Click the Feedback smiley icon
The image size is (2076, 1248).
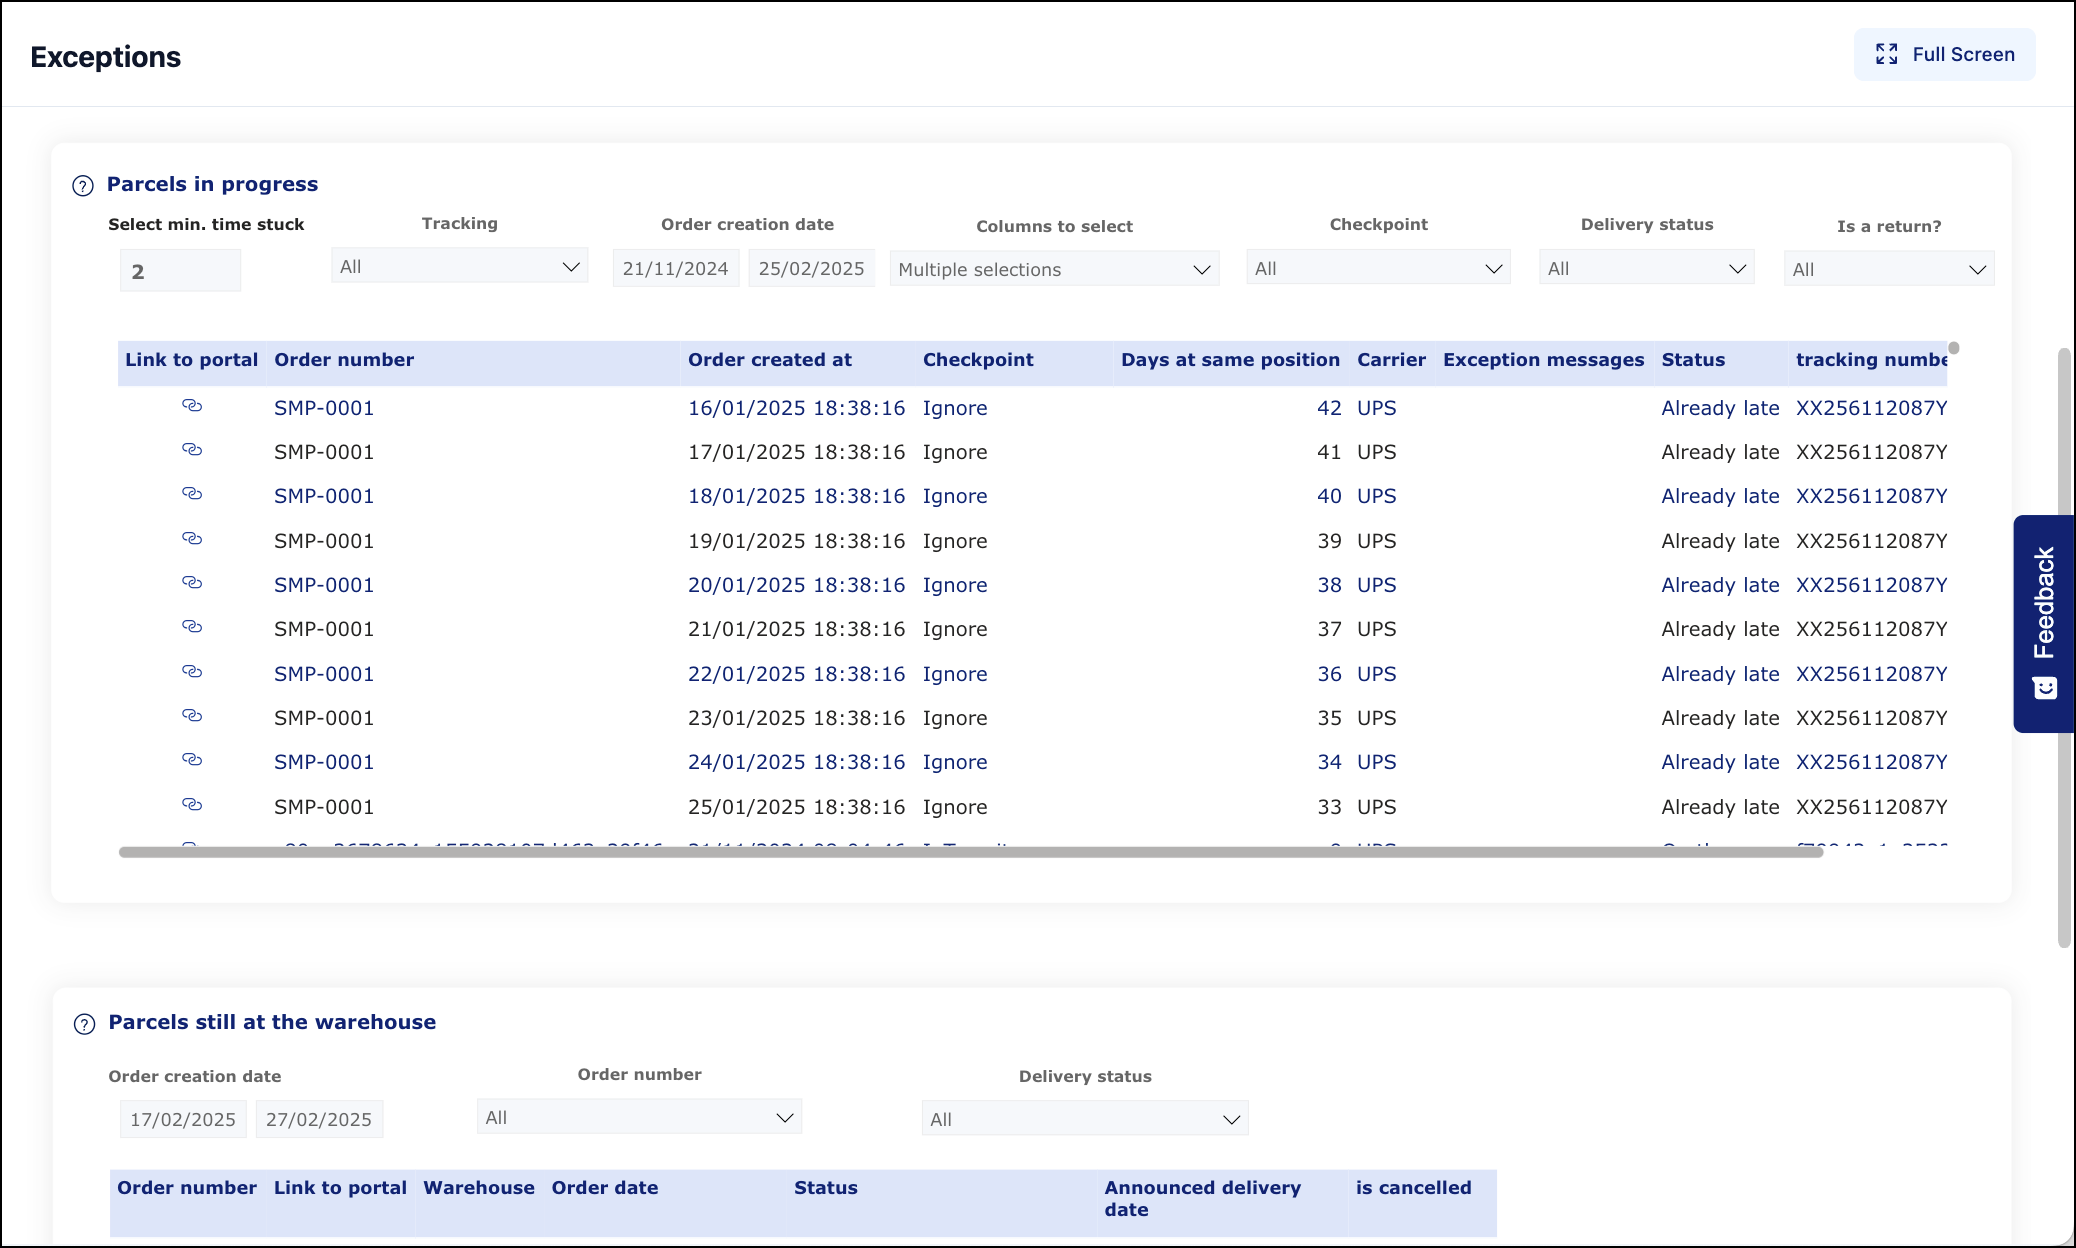coord(2045,688)
